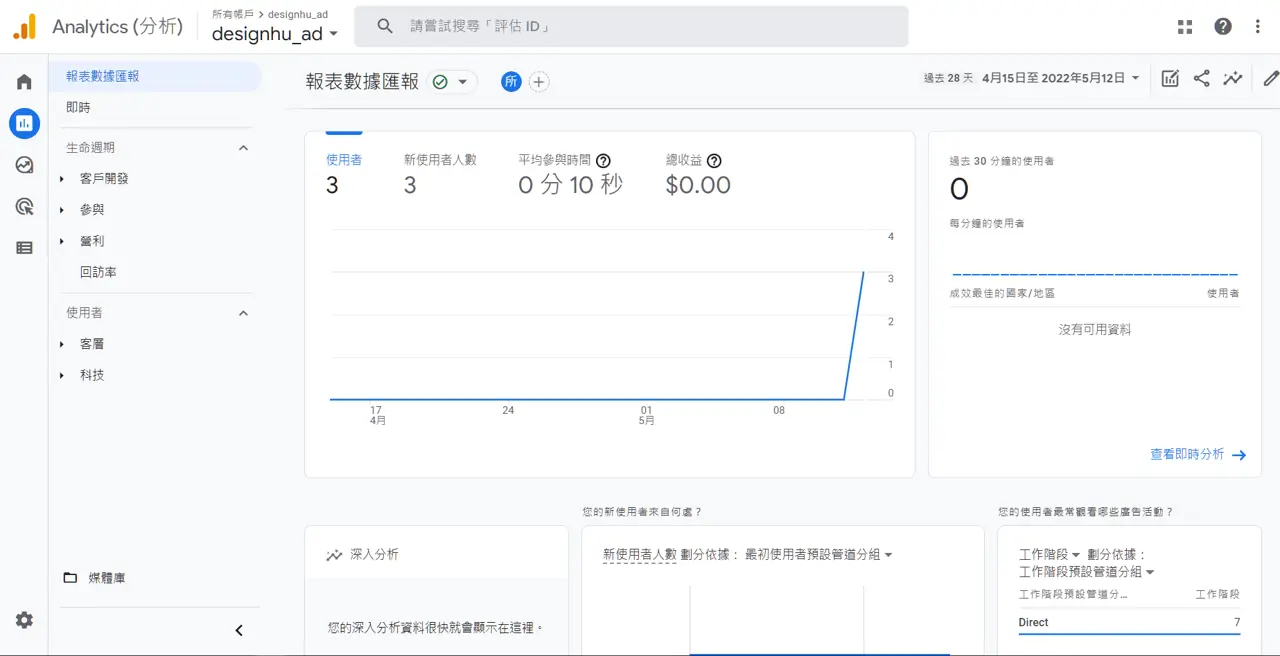
Task: Select the 新使用者人數 metric tab
Action: pyautogui.click(x=440, y=172)
